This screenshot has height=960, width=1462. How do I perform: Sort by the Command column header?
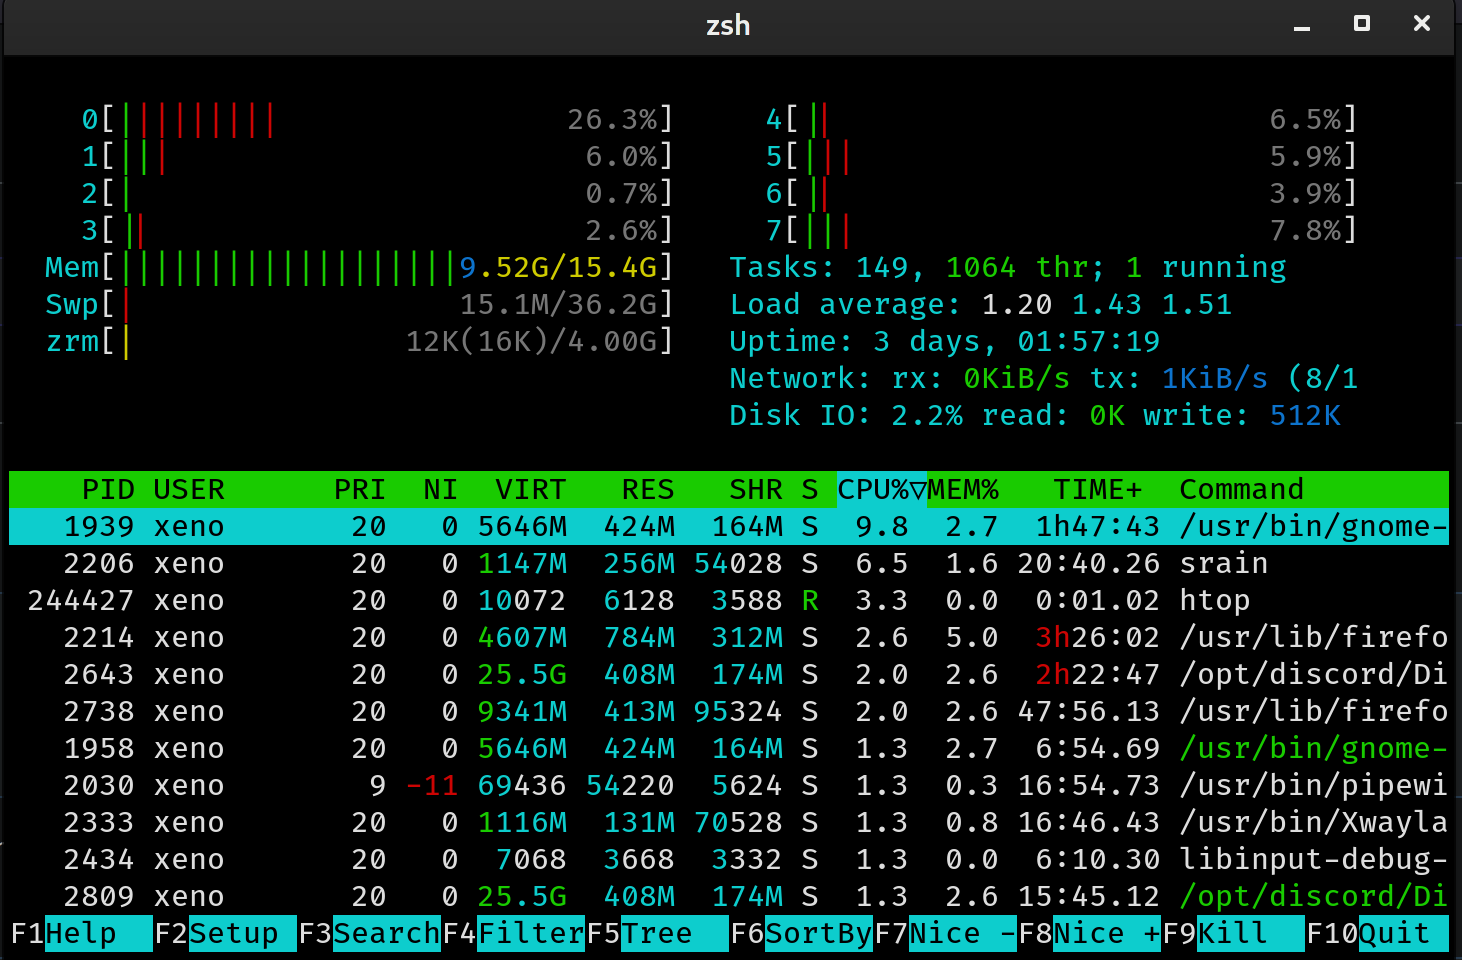[x=1241, y=489]
